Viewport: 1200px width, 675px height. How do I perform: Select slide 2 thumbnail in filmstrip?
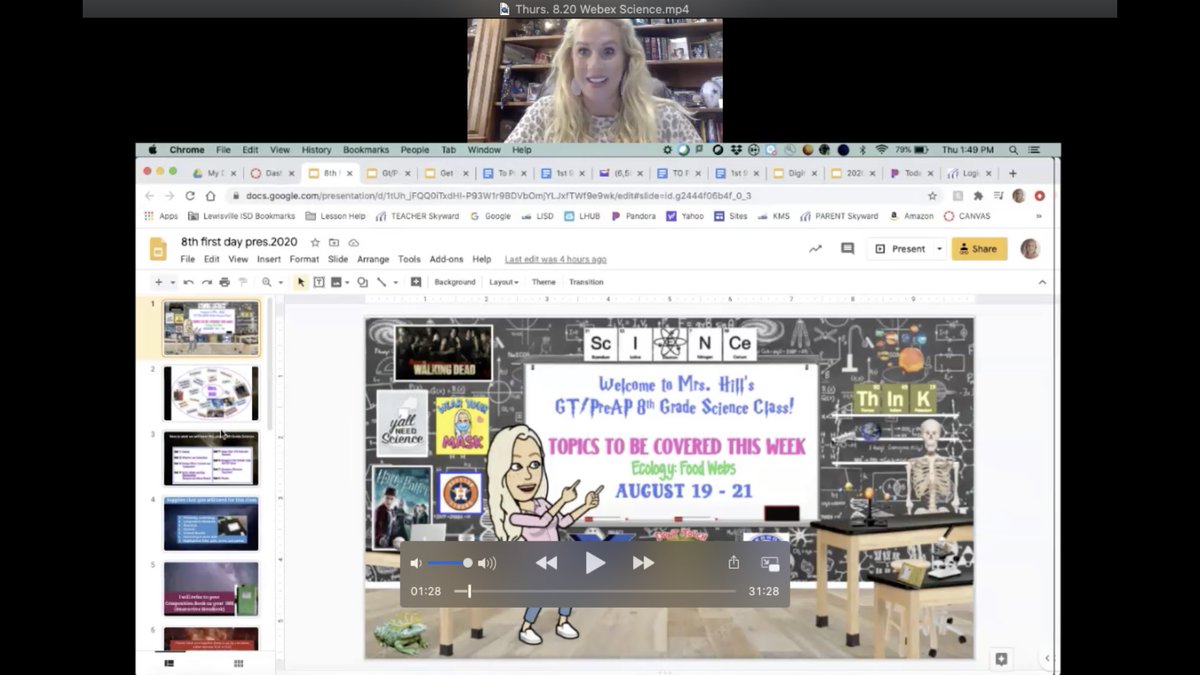tap(211, 393)
